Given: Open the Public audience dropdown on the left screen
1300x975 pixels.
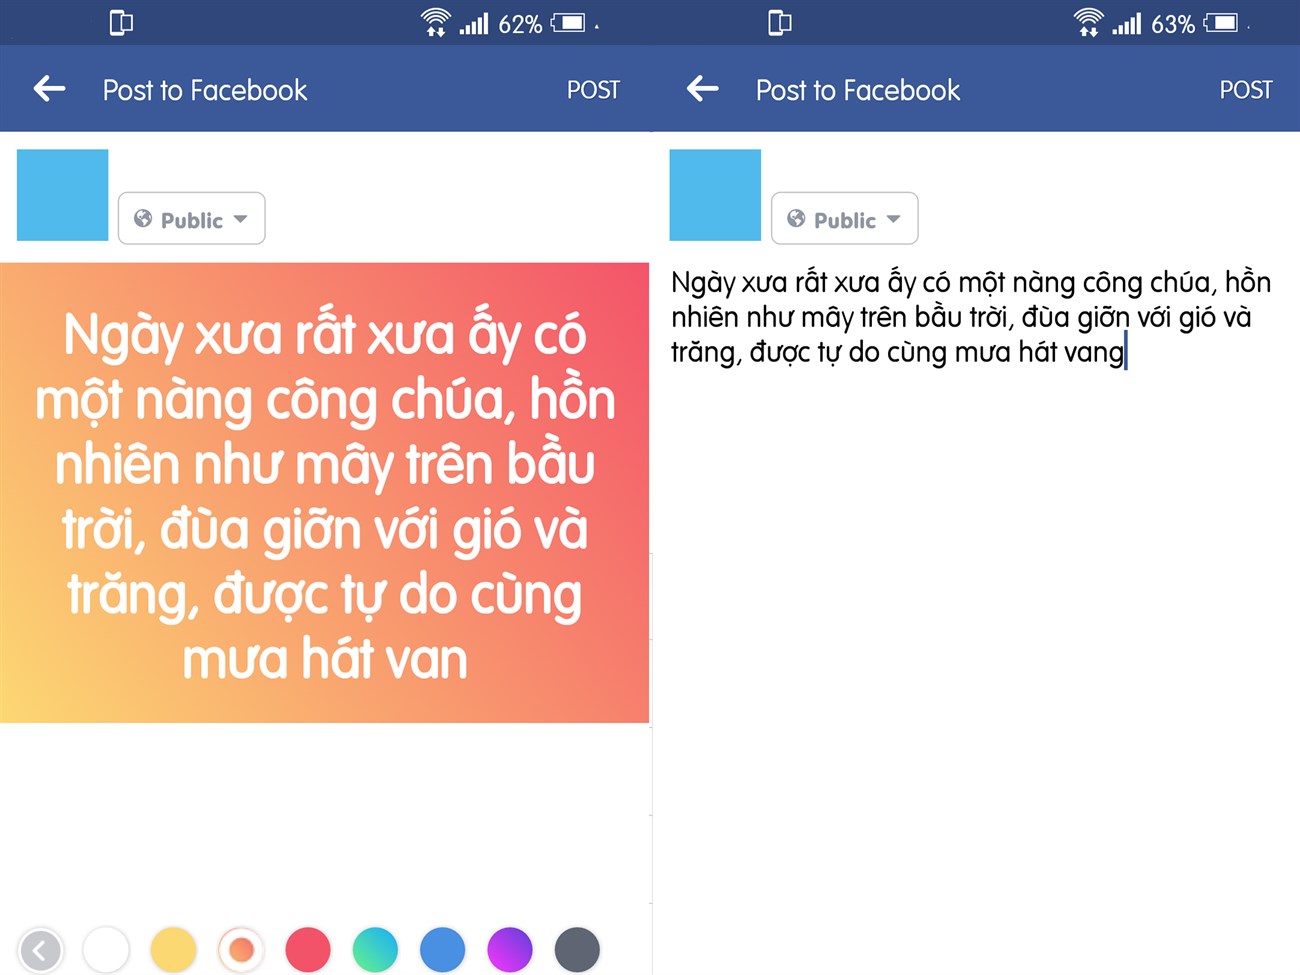Looking at the screenshot, I should coord(191,218).
